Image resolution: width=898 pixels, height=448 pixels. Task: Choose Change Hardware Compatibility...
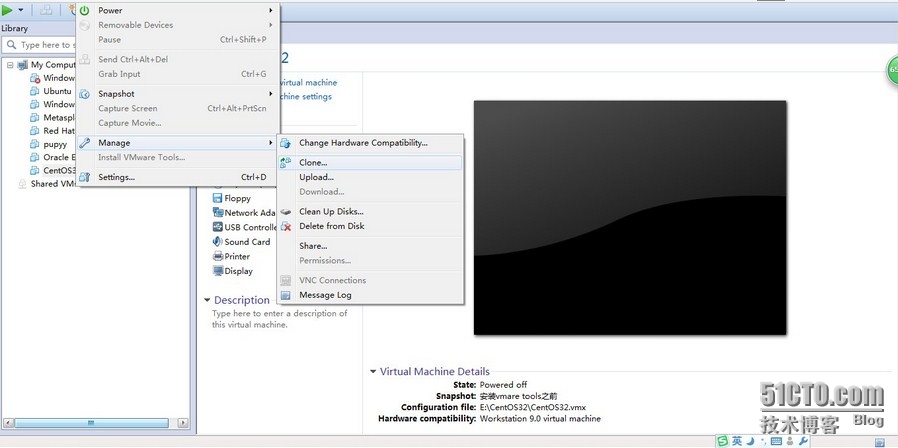click(370, 143)
